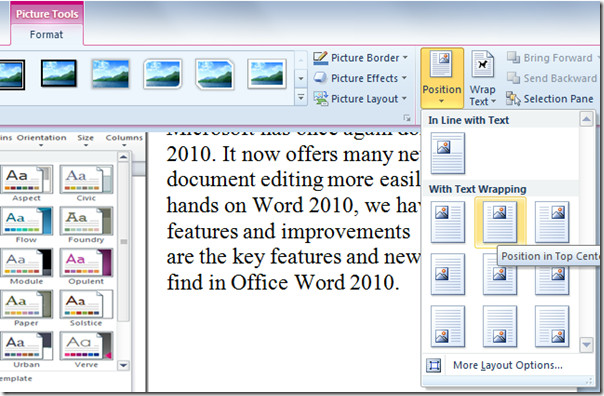Click text 'find in Office Word 2010.'
The image size is (604, 396).
coord(283,282)
